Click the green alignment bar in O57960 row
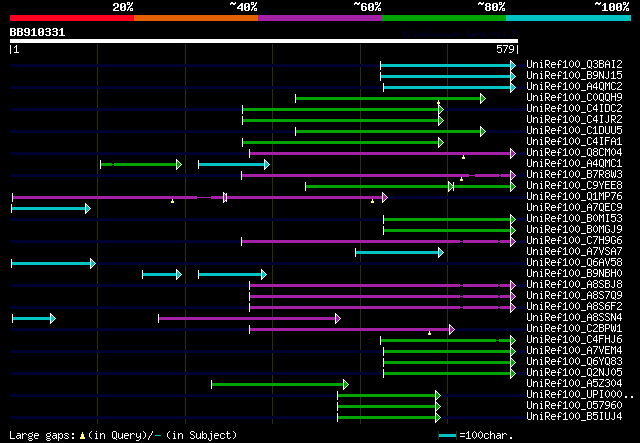The height and width of the screenshot is (443, 640). pos(389,407)
